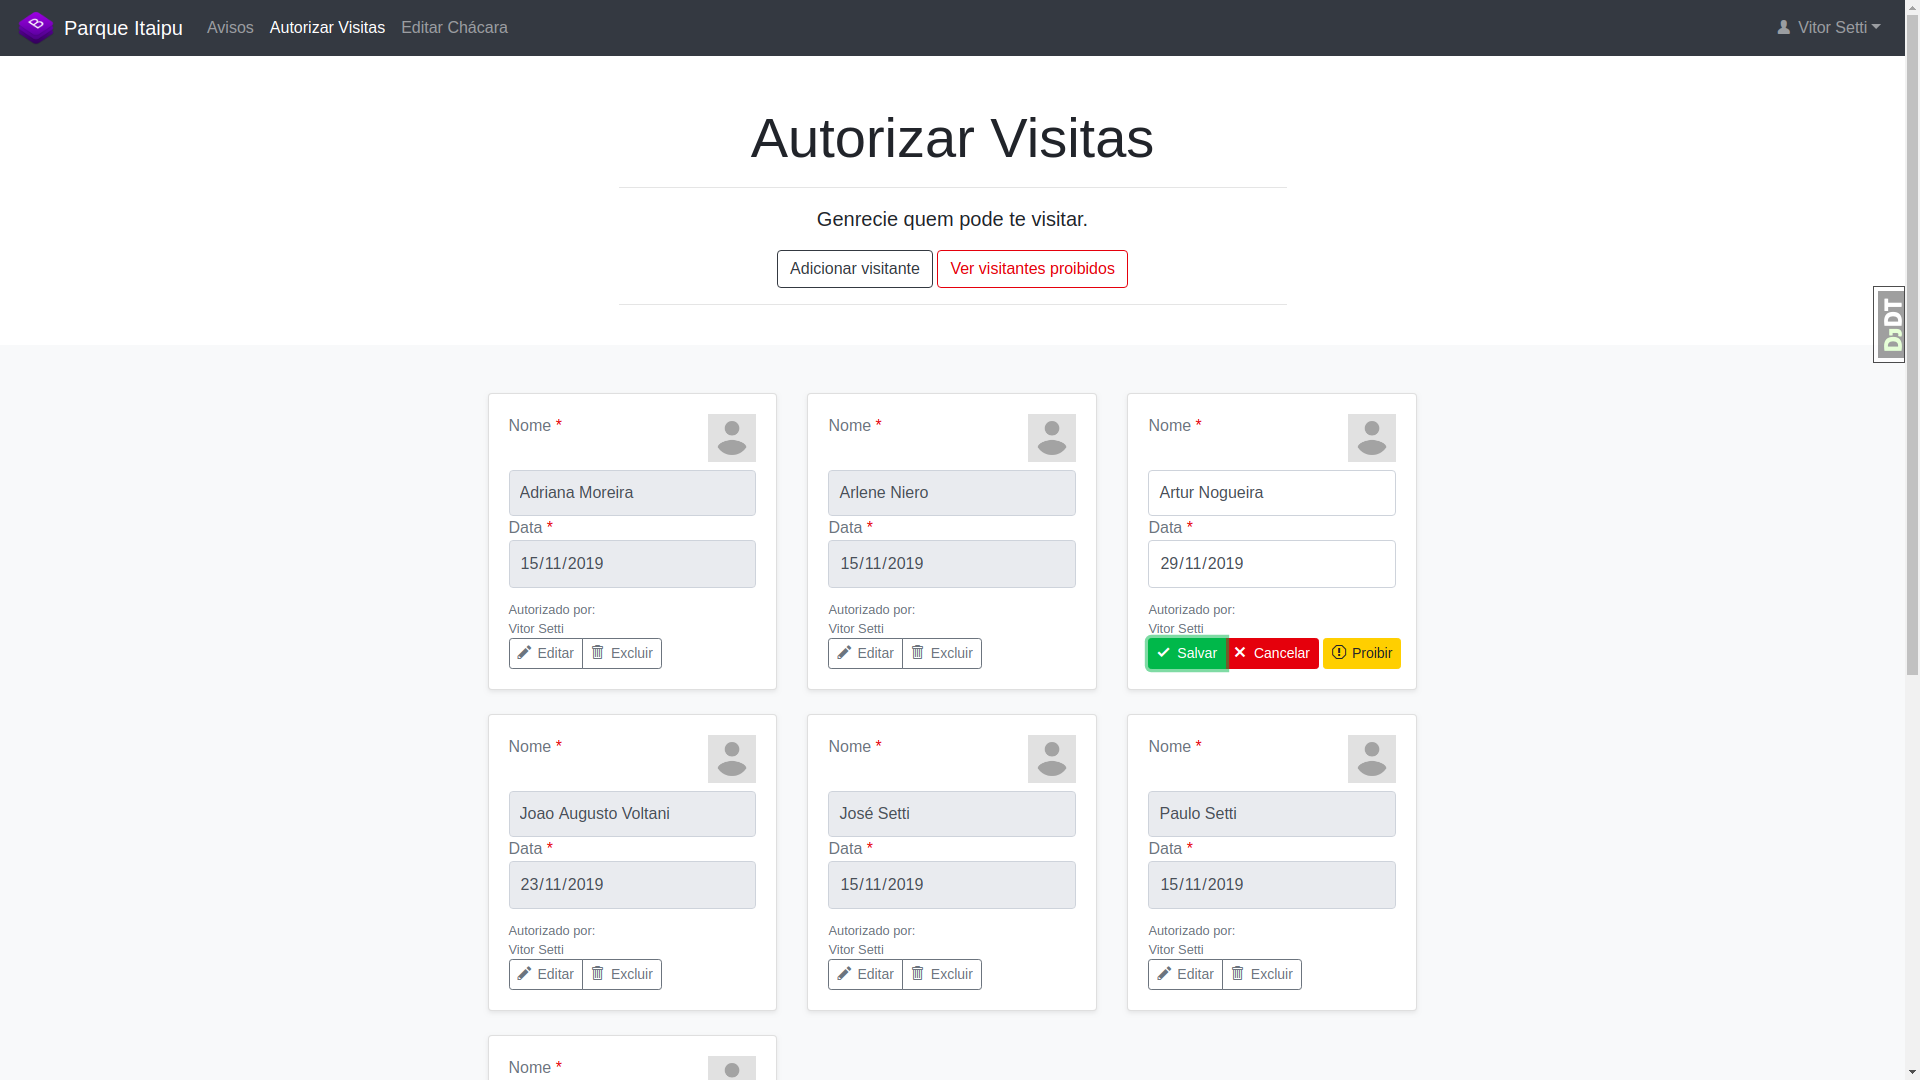
Task: Click the José Setti name field
Action: point(952,814)
